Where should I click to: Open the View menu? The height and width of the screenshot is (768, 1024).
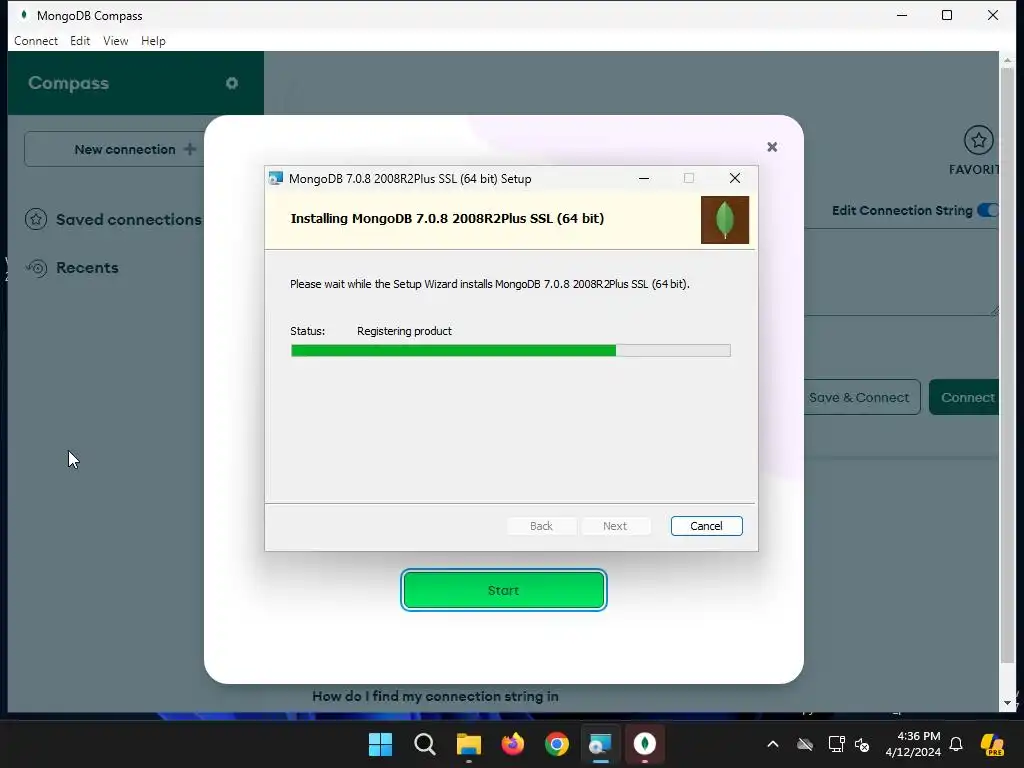point(116,40)
